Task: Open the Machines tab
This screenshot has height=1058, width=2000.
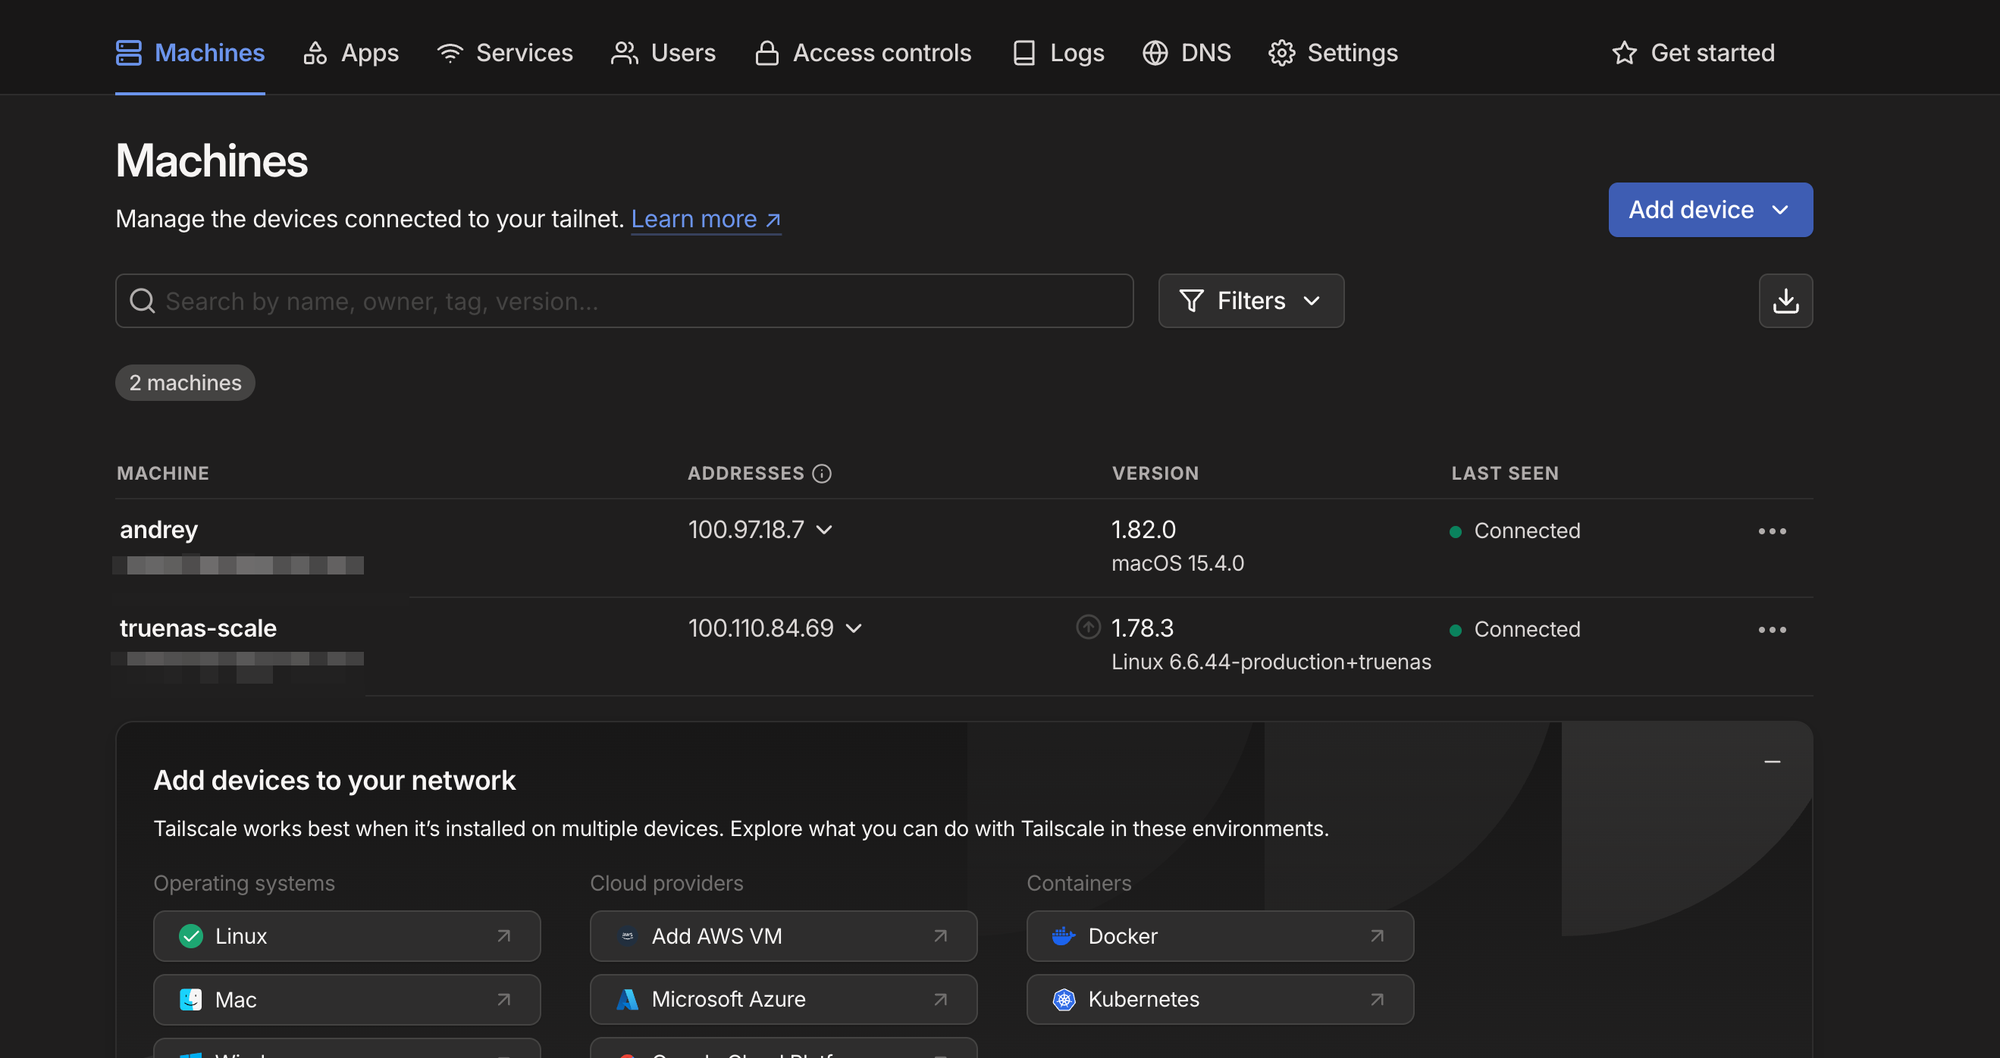Action: click(190, 53)
